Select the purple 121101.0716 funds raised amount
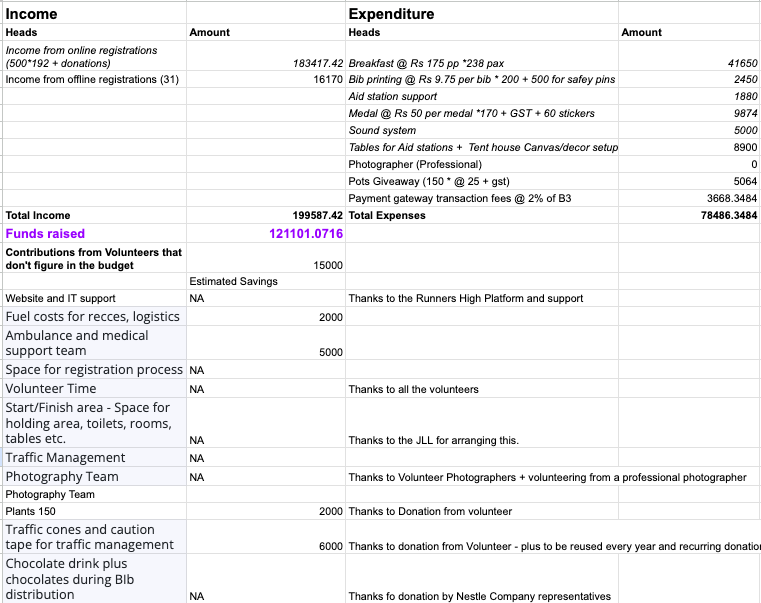Viewport: 761px width, 603px height. tap(306, 234)
